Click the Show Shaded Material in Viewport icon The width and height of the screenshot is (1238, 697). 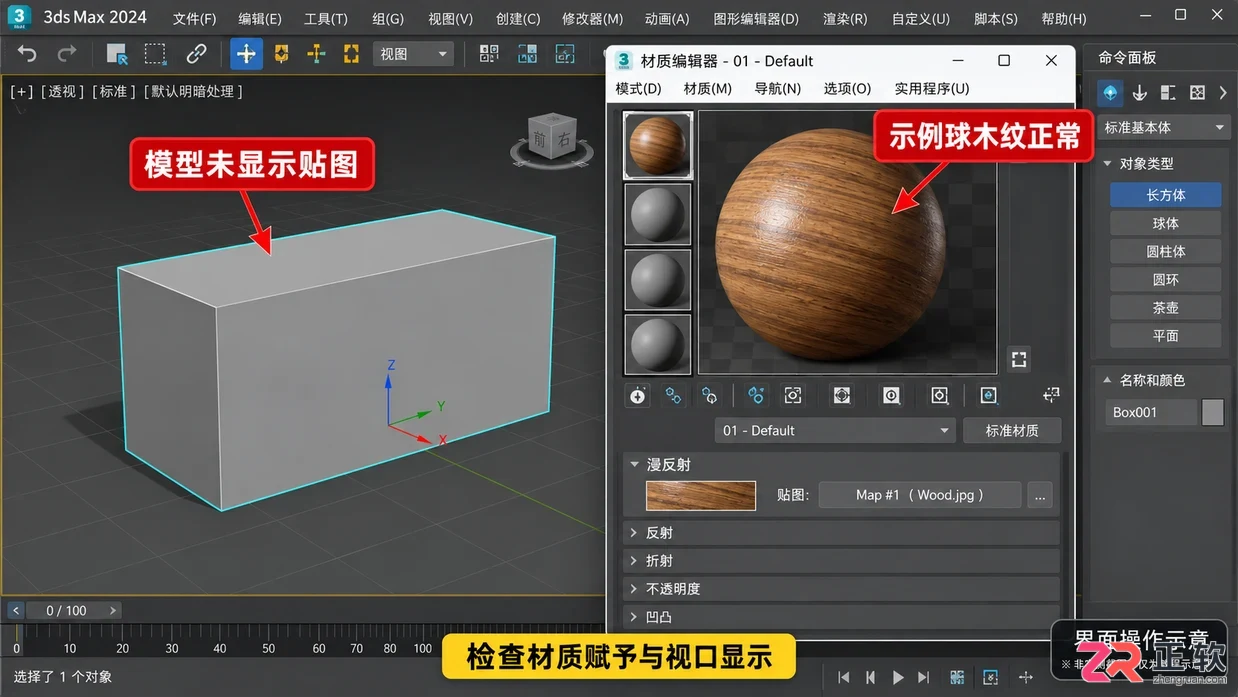pyautogui.click(x=842, y=396)
